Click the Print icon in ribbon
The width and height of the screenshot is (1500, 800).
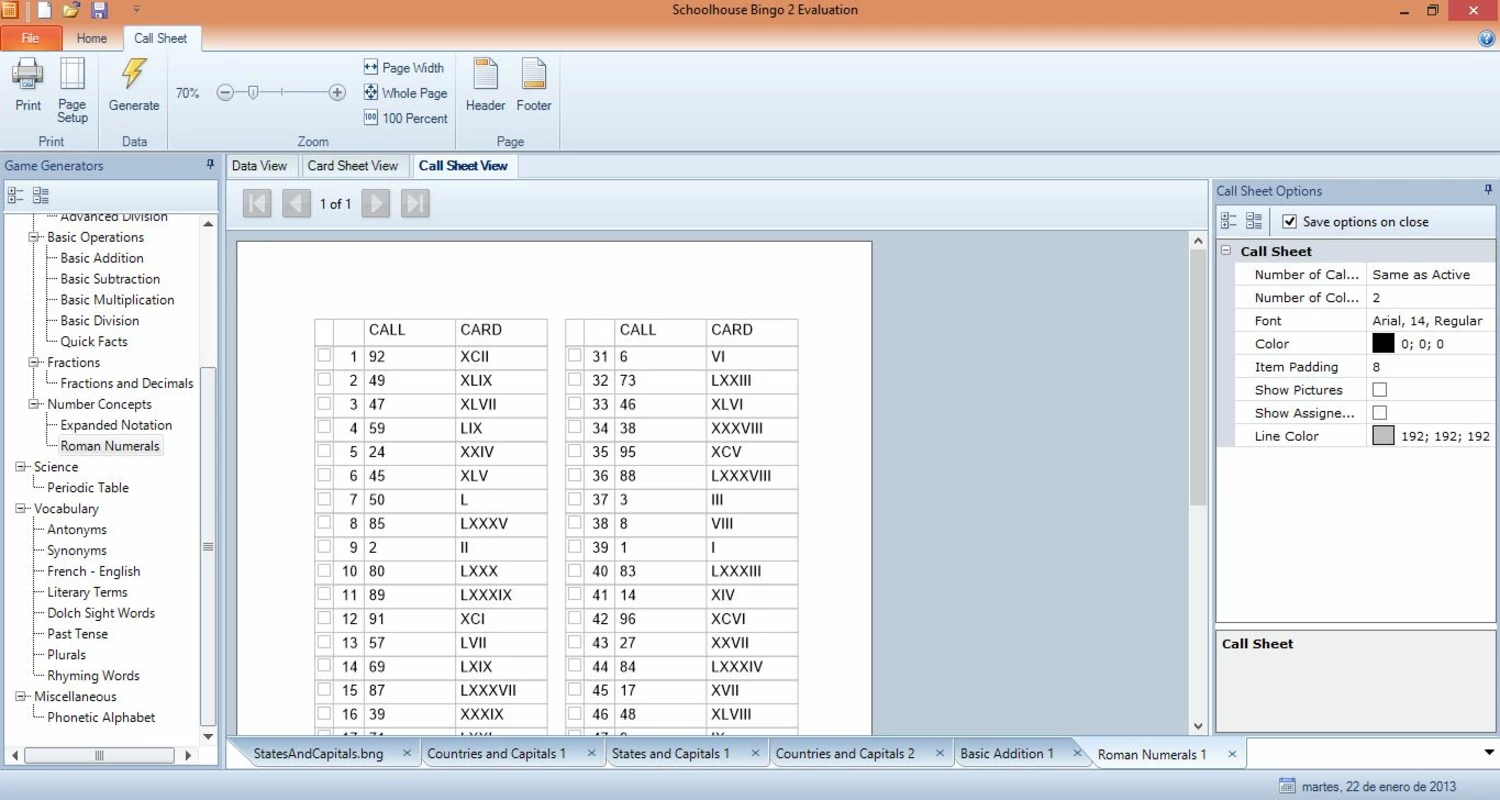[x=27, y=75]
